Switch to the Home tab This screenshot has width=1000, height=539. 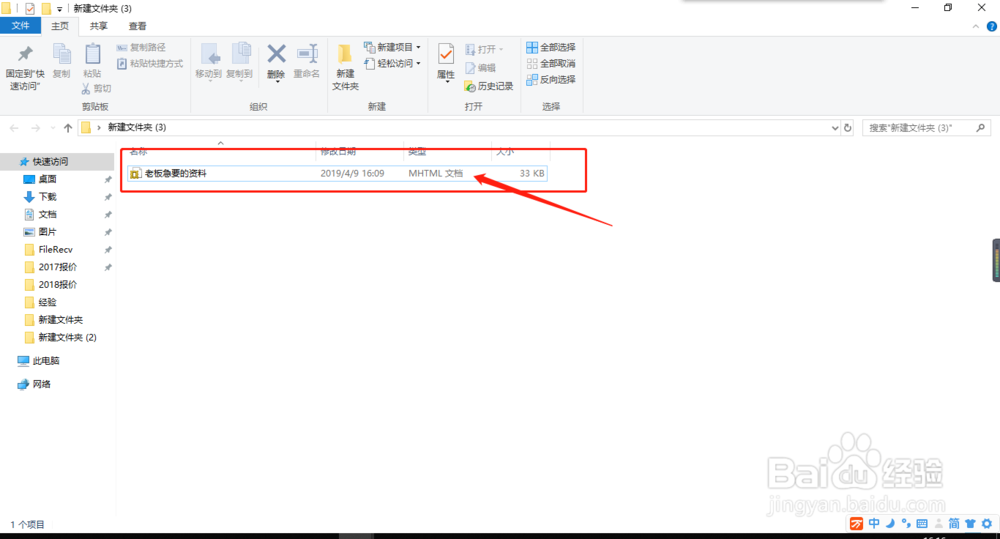point(60,26)
